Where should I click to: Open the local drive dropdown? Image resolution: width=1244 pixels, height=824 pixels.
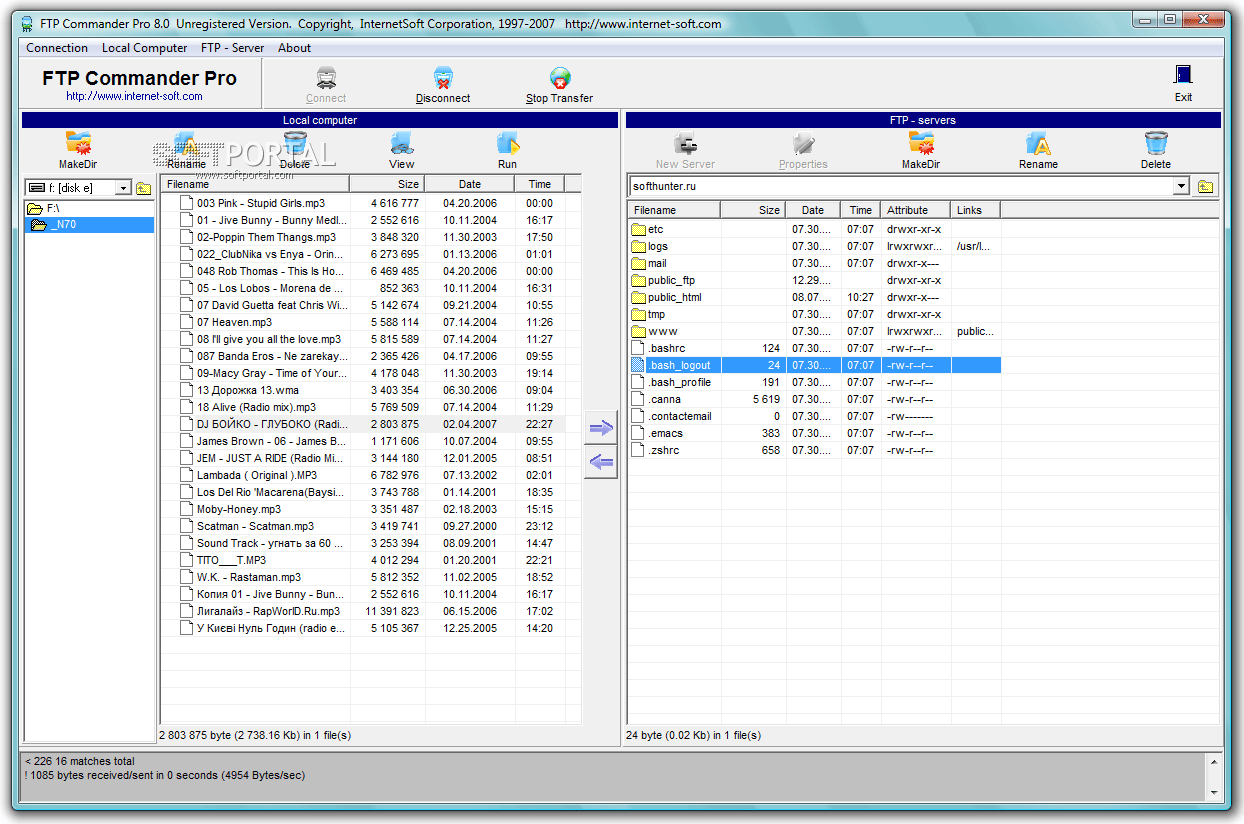tap(124, 188)
